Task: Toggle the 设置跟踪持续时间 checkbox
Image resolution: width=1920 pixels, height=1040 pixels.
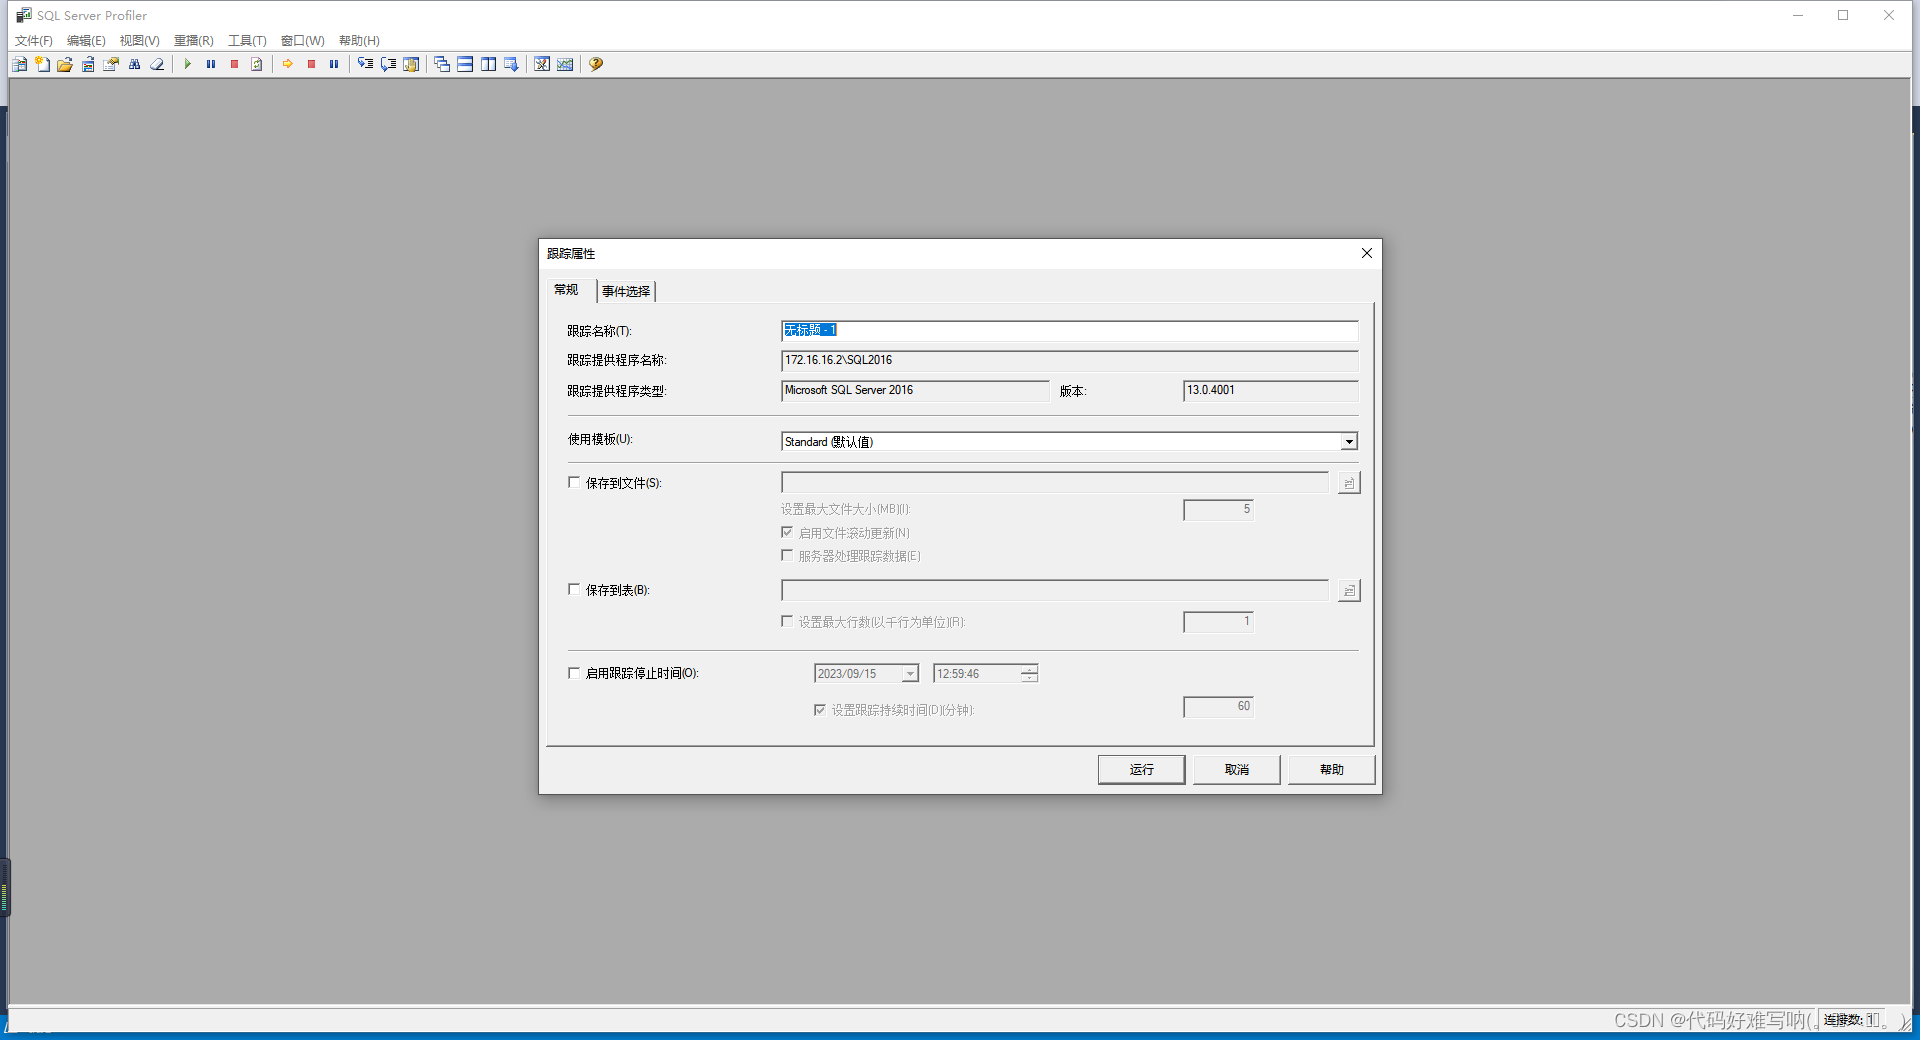Action: click(x=820, y=709)
